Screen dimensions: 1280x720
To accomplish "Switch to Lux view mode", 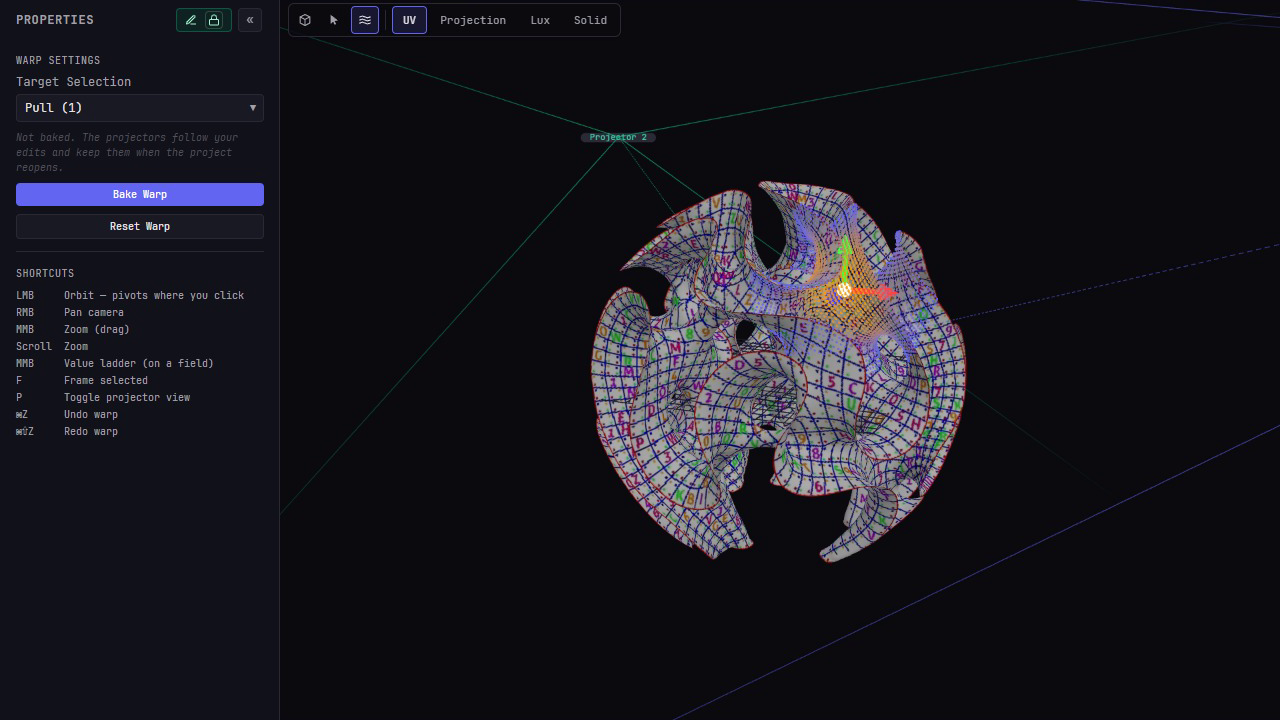I will 540,20.
